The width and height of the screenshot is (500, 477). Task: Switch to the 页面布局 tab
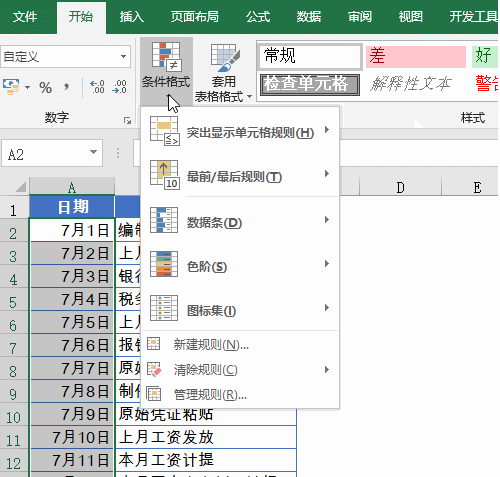[x=195, y=17]
